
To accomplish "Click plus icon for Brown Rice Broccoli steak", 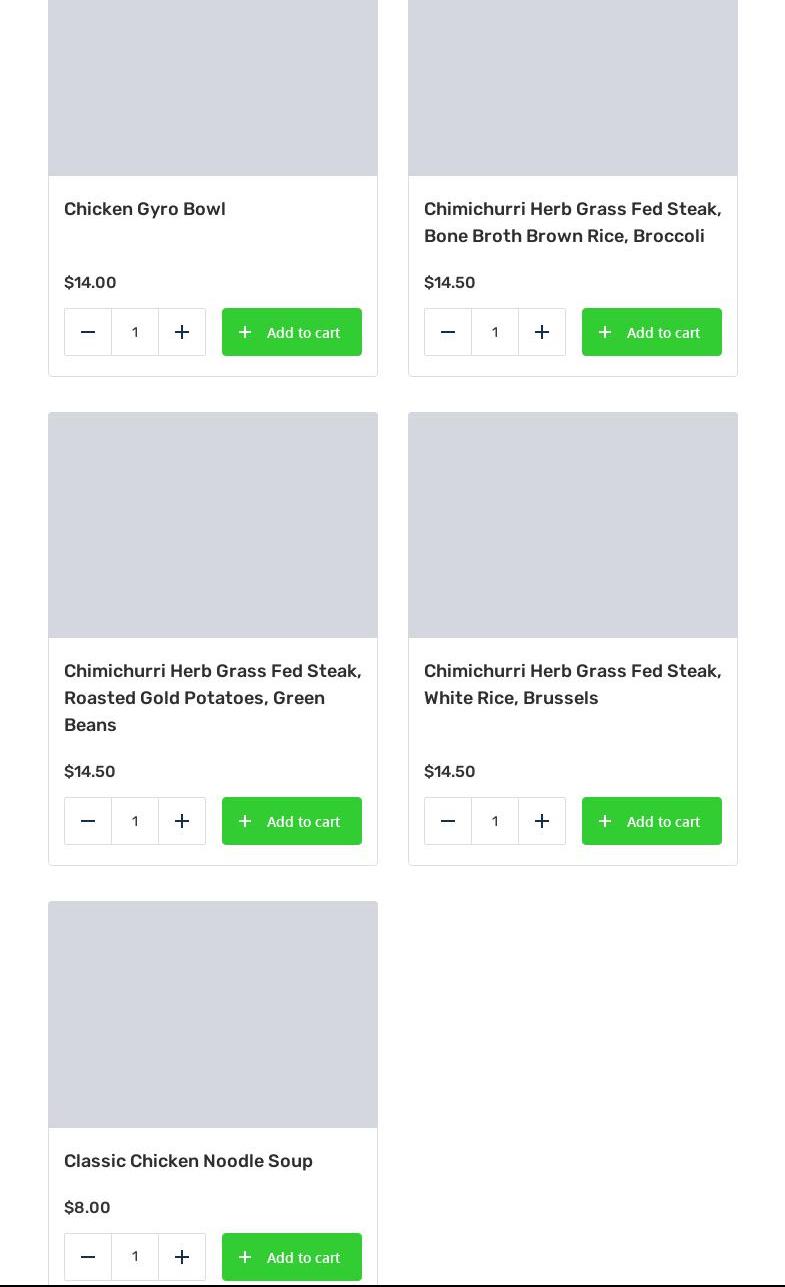I will 542,332.
